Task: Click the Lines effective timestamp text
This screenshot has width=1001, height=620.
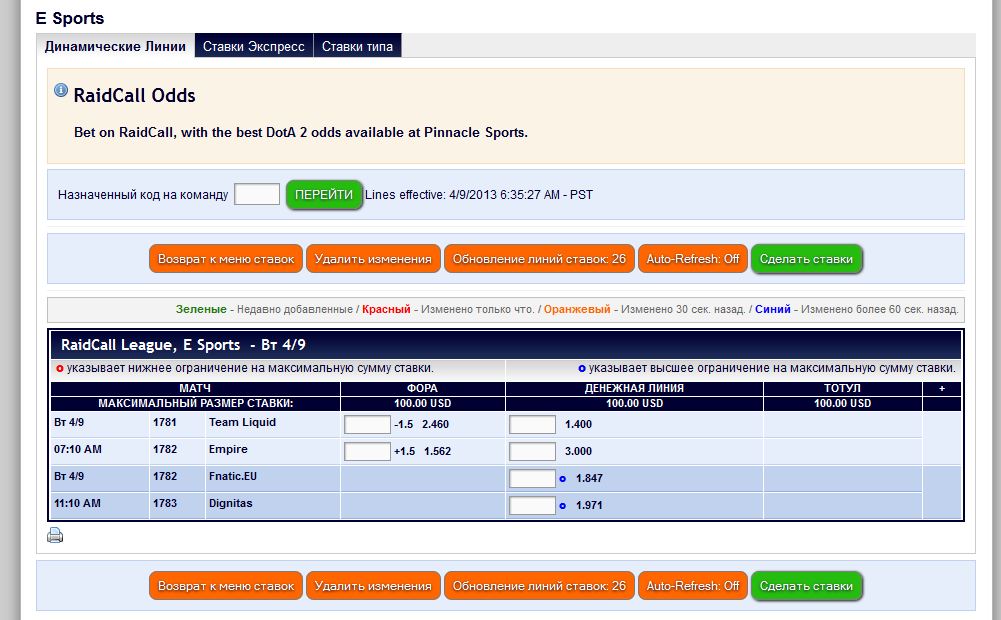Action: click(x=479, y=195)
